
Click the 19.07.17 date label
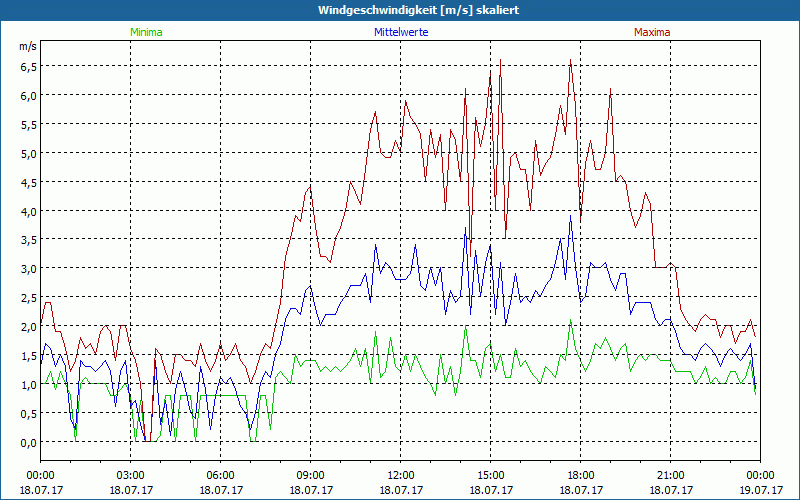point(760,490)
